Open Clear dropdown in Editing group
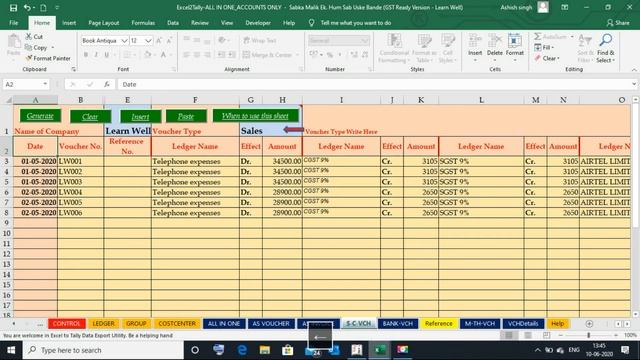 pyautogui.click(x=547, y=58)
